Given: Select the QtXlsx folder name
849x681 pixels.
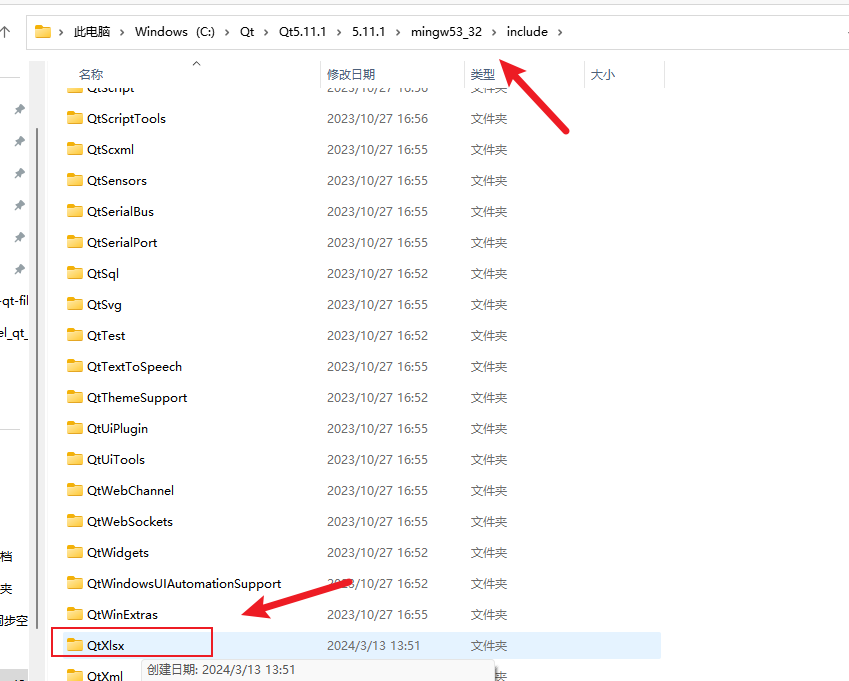Looking at the screenshot, I should pos(106,645).
